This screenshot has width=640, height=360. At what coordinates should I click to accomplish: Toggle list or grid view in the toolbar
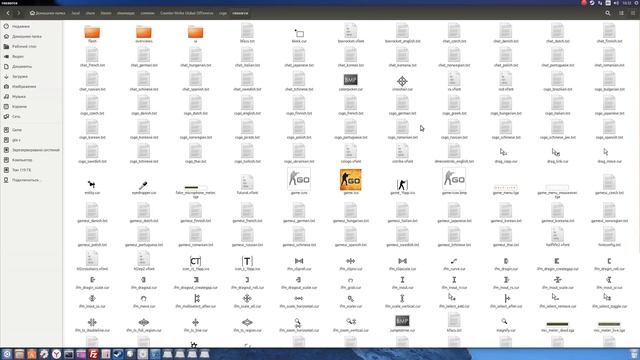click(621, 13)
